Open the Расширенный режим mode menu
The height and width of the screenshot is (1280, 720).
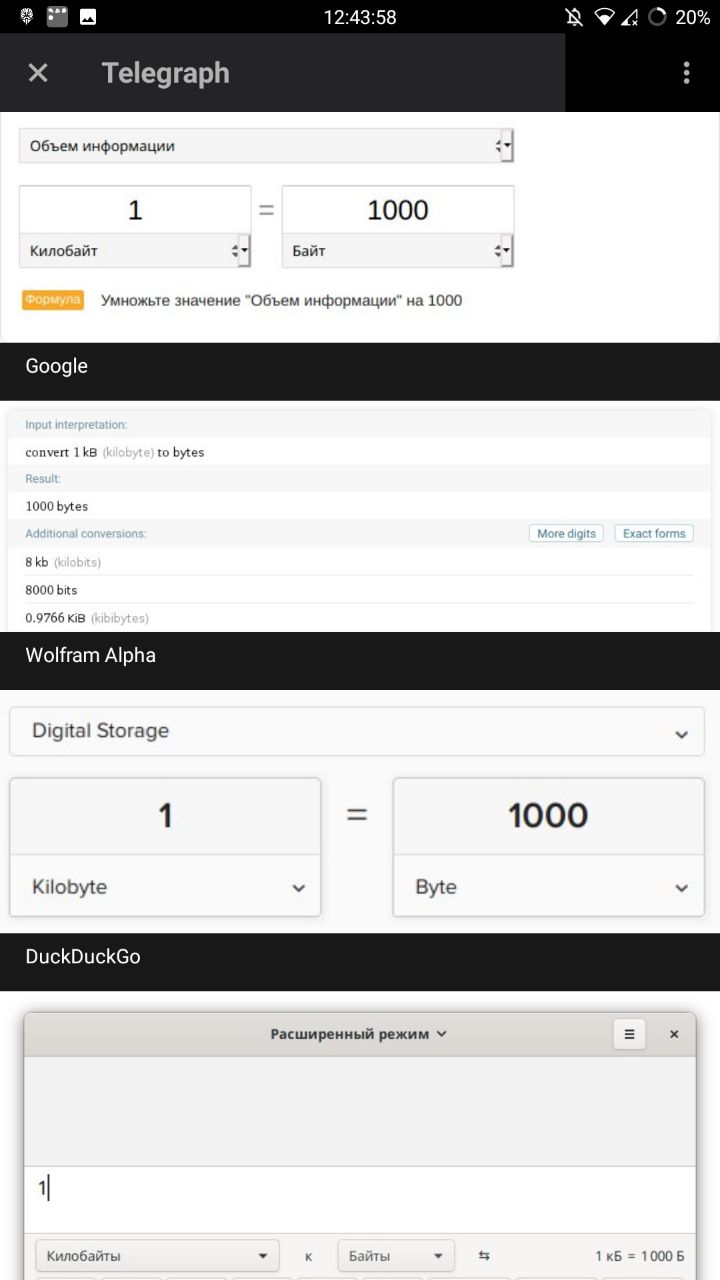click(359, 1034)
